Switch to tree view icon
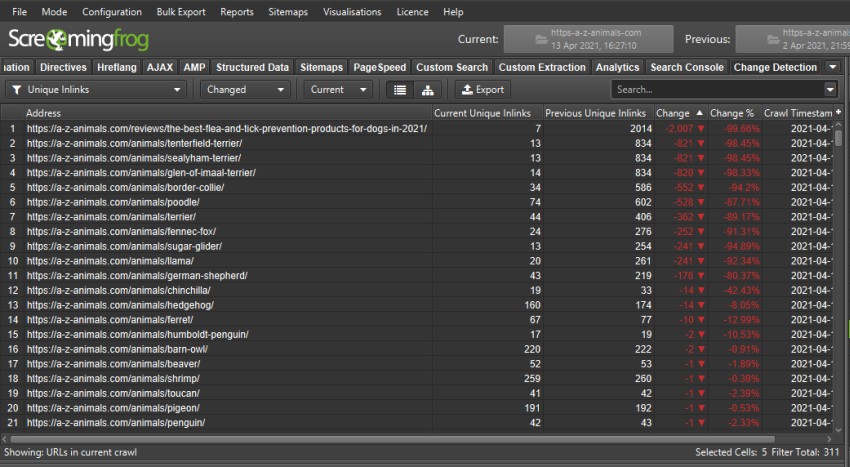850x467 pixels. [x=428, y=90]
